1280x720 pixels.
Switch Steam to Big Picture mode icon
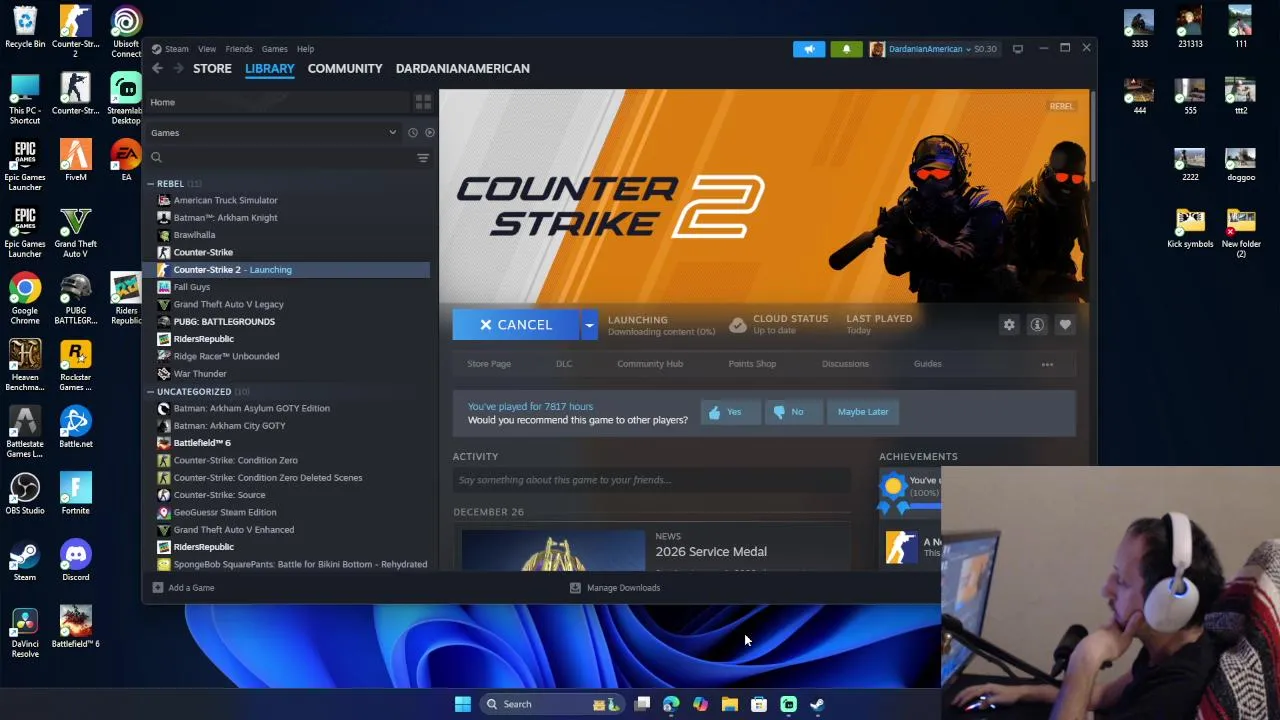click(x=1017, y=49)
